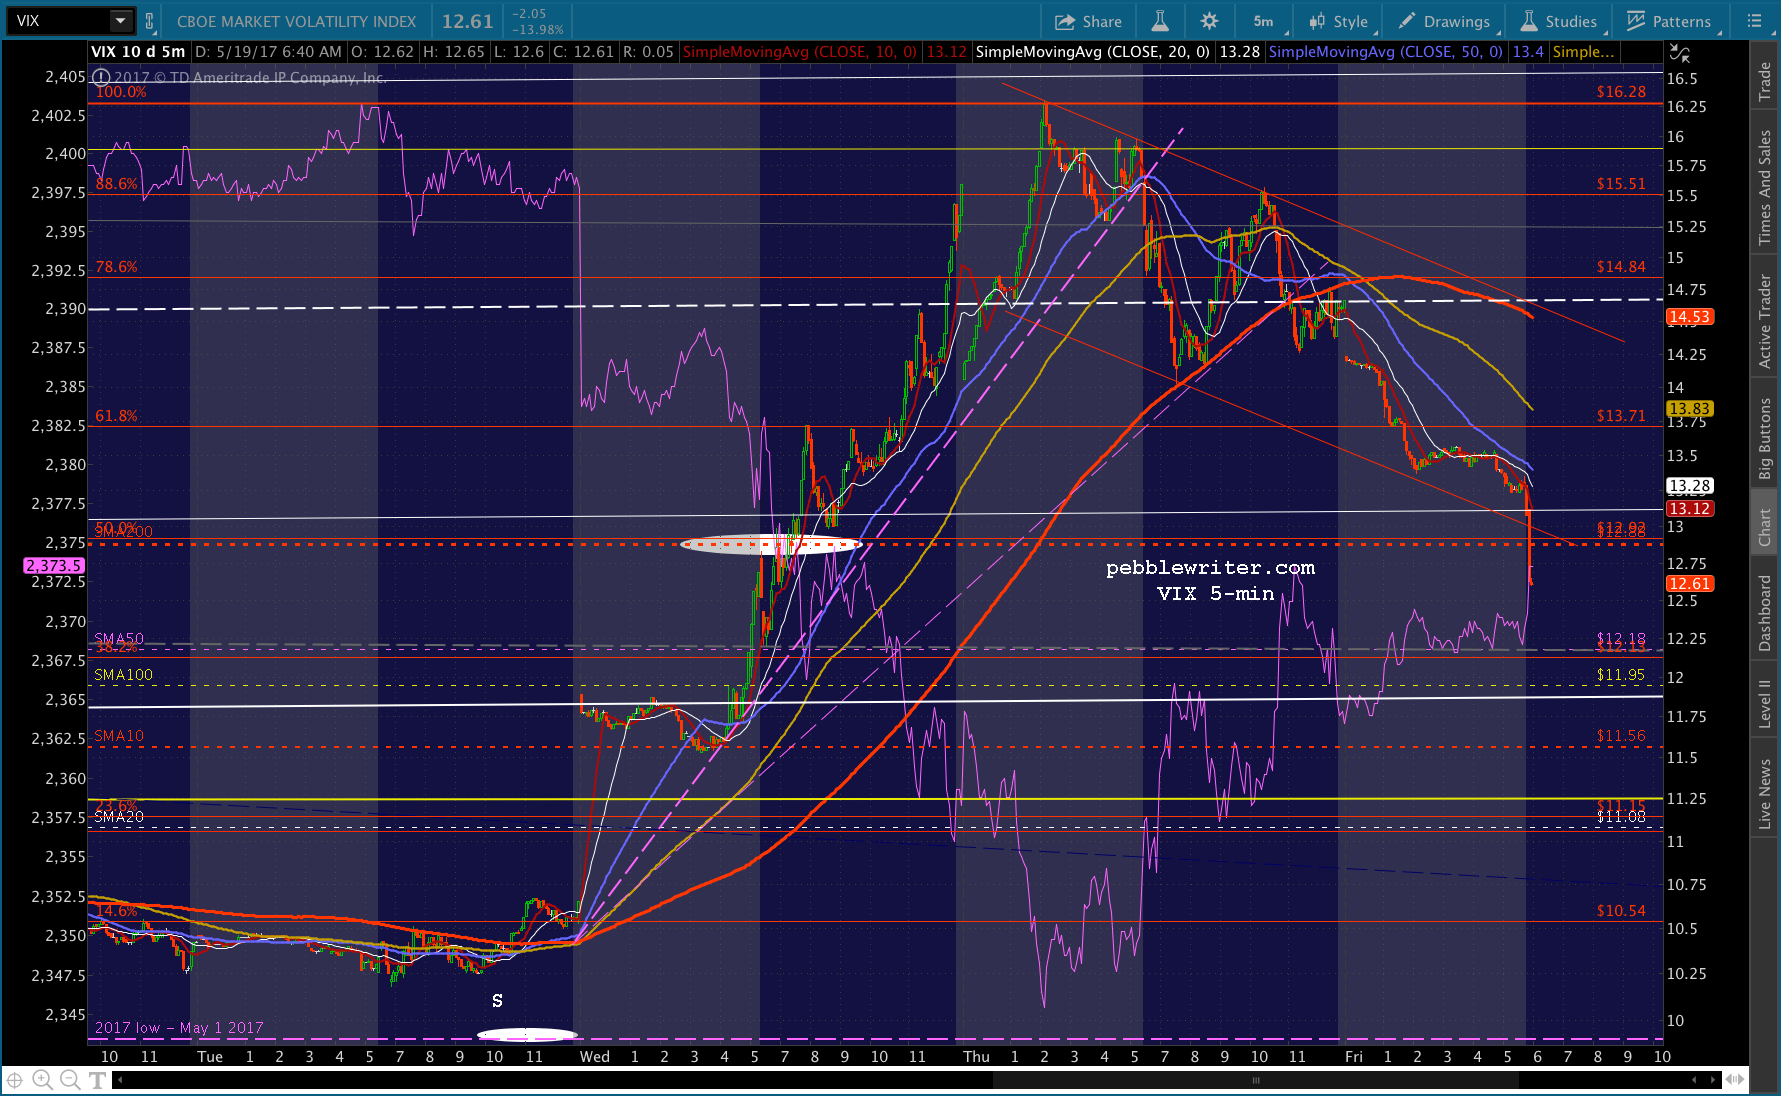Open the Studies menu
This screenshot has height=1096, width=1781.
pyautogui.click(x=1559, y=21)
